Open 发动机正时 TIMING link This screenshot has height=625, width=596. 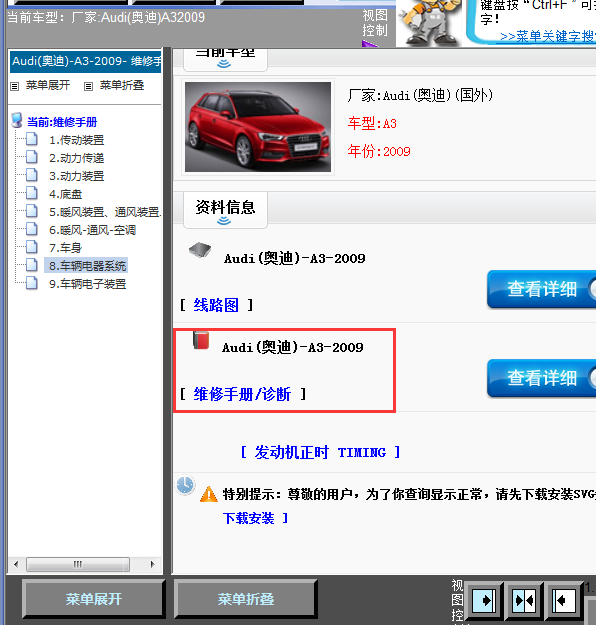(321, 452)
